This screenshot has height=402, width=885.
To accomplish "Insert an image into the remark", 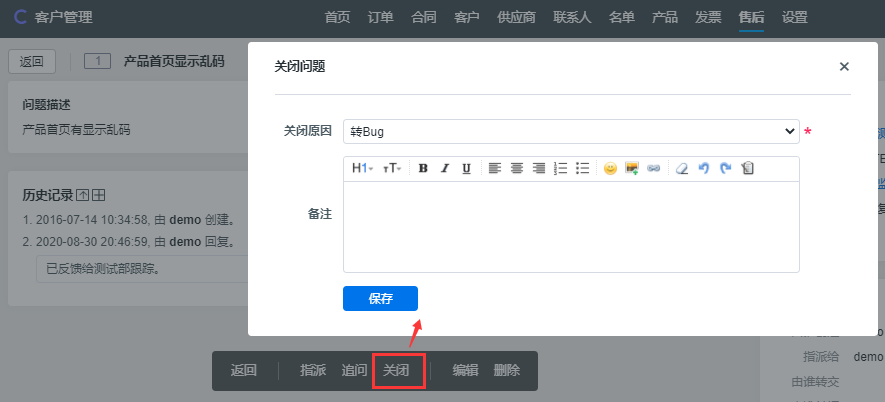I will pos(632,168).
